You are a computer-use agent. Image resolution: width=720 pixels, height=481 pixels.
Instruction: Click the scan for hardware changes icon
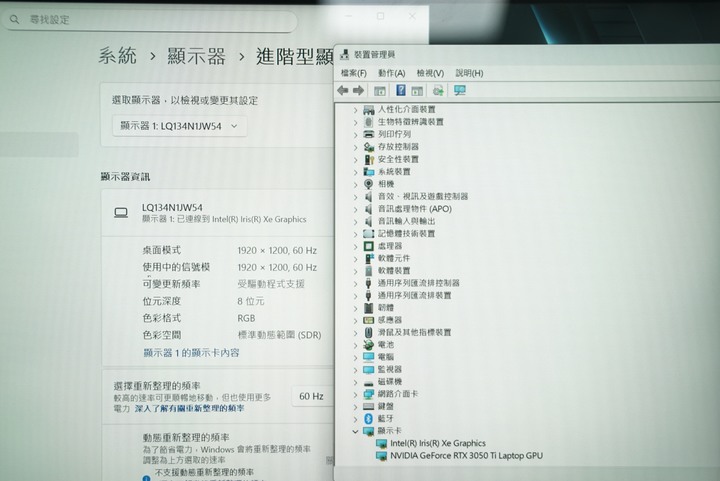click(438, 90)
